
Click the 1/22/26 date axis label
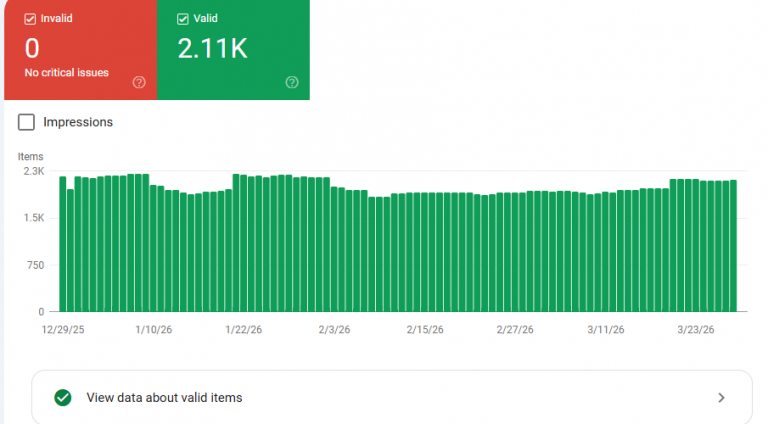coord(243,330)
